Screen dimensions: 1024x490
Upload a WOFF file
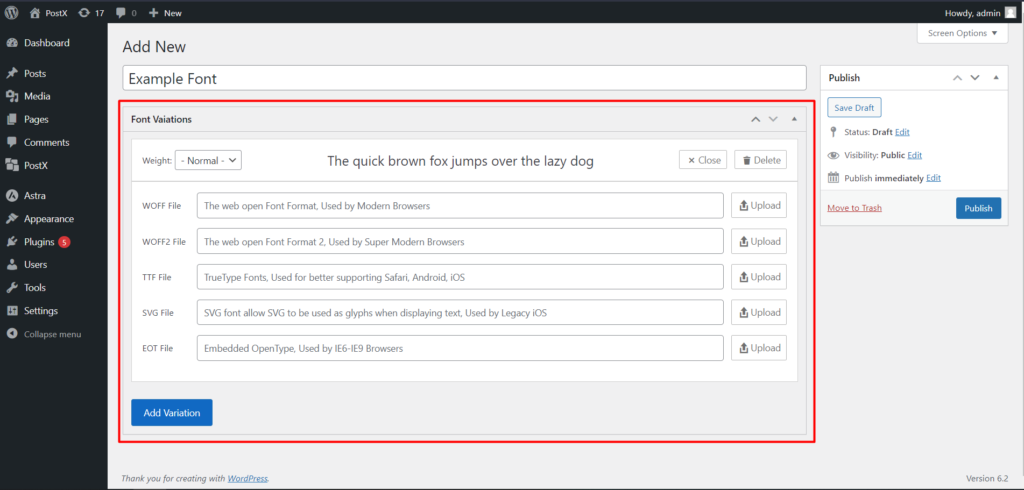point(759,206)
